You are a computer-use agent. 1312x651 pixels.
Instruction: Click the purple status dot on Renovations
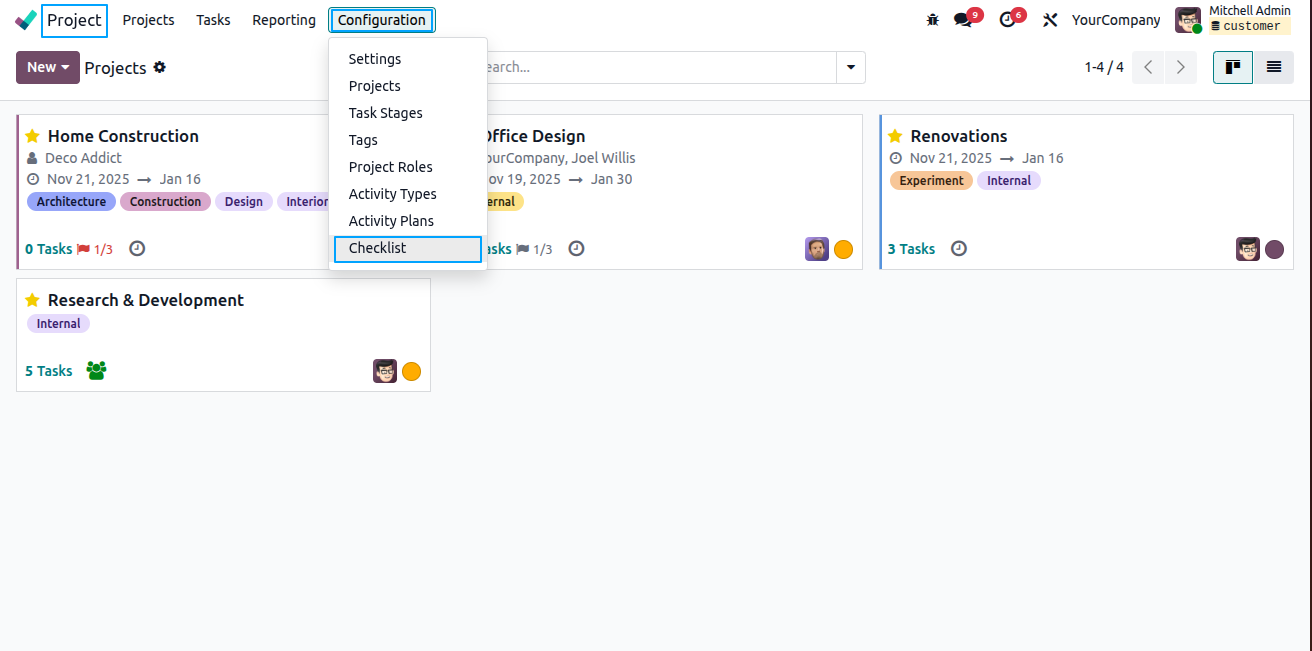[x=1274, y=249]
